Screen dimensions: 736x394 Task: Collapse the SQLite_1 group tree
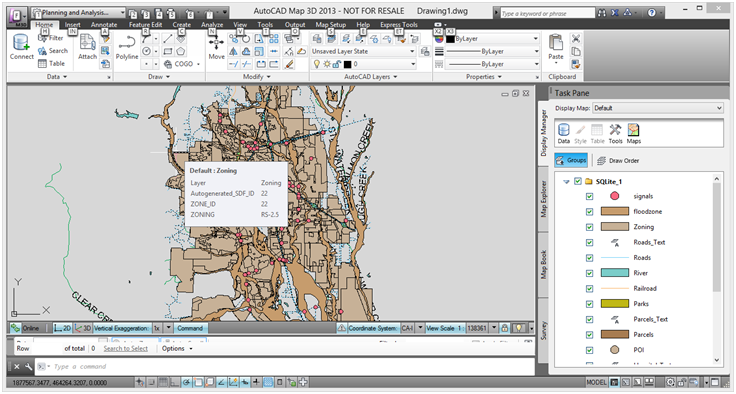pyautogui.click(x=567, y=182)
